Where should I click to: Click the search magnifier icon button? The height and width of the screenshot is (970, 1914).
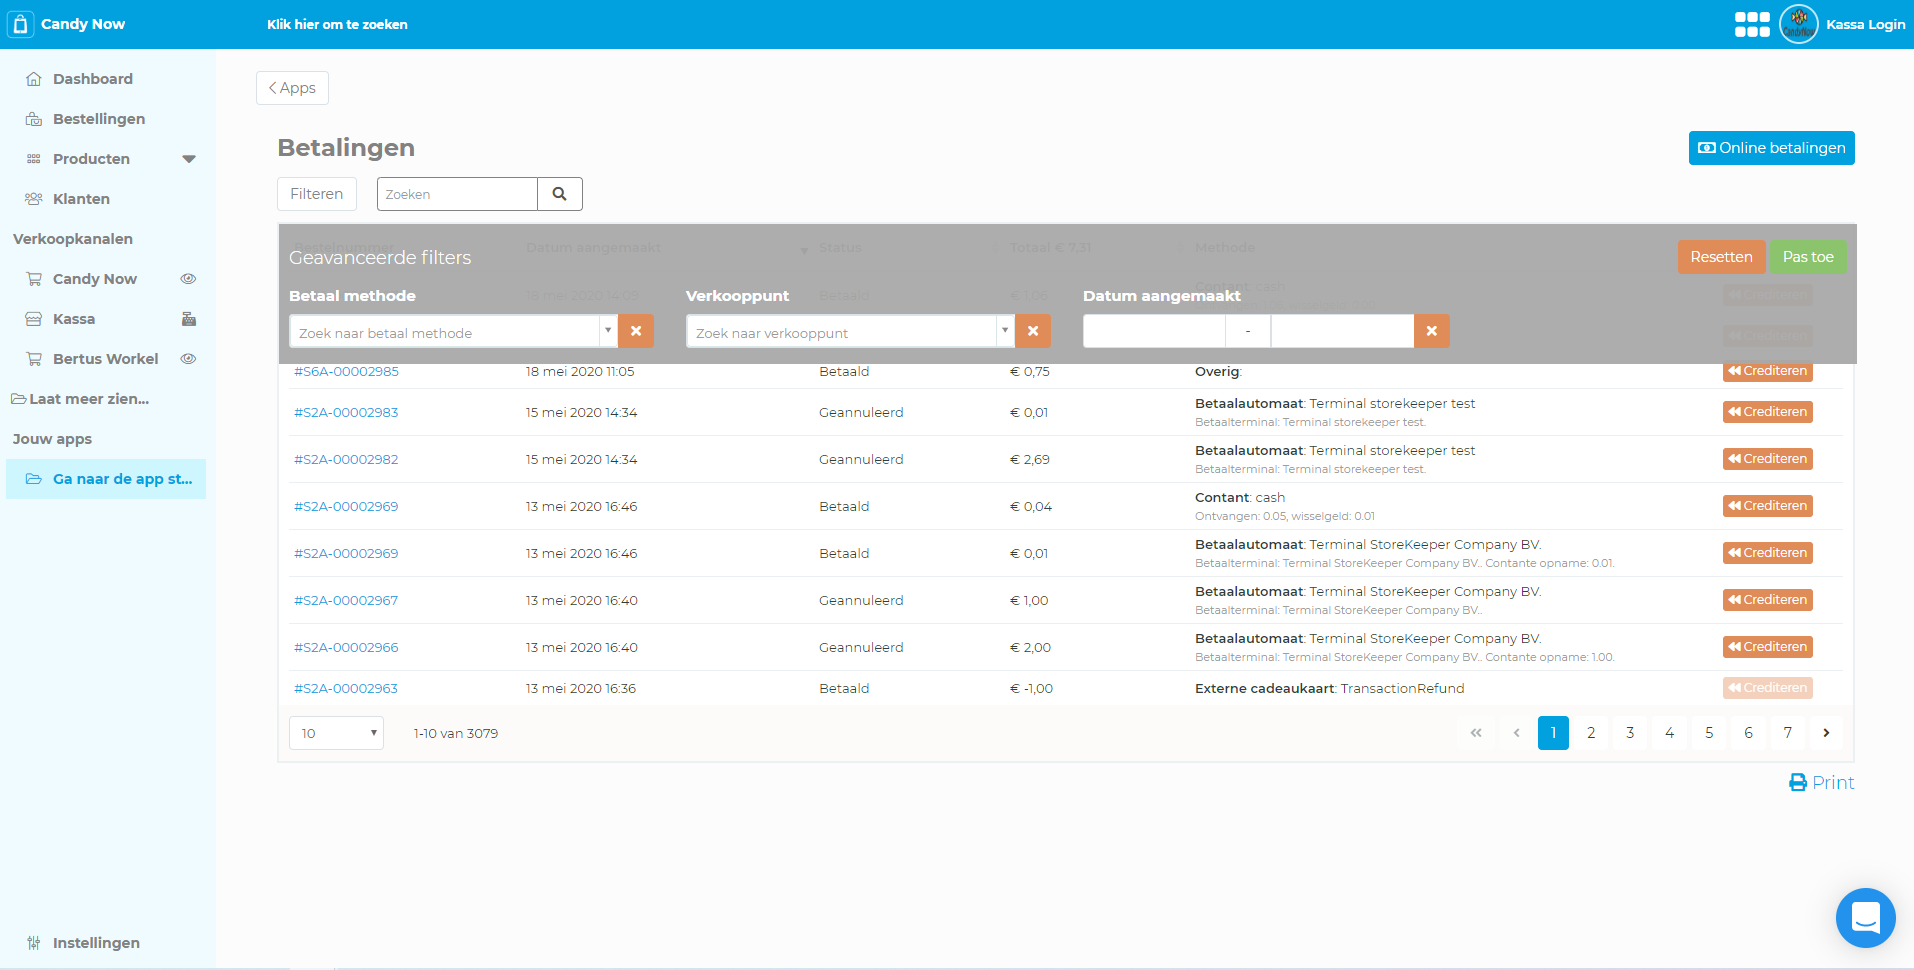(560, 194)
